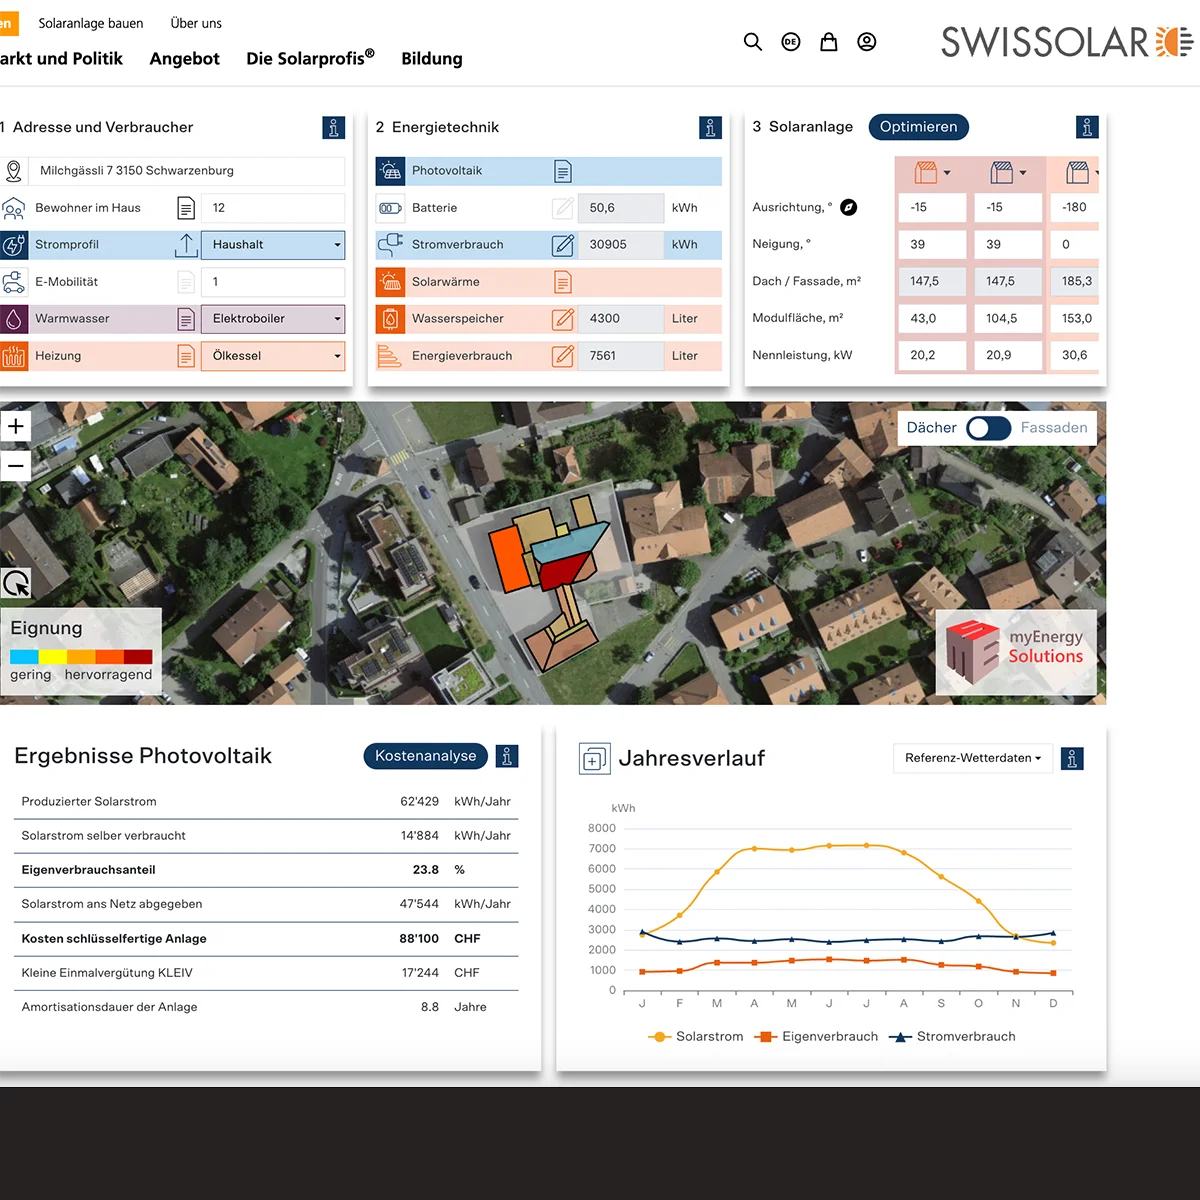
Task: Toggle Dächer / Fassaden switch
Action: point(988,428)
